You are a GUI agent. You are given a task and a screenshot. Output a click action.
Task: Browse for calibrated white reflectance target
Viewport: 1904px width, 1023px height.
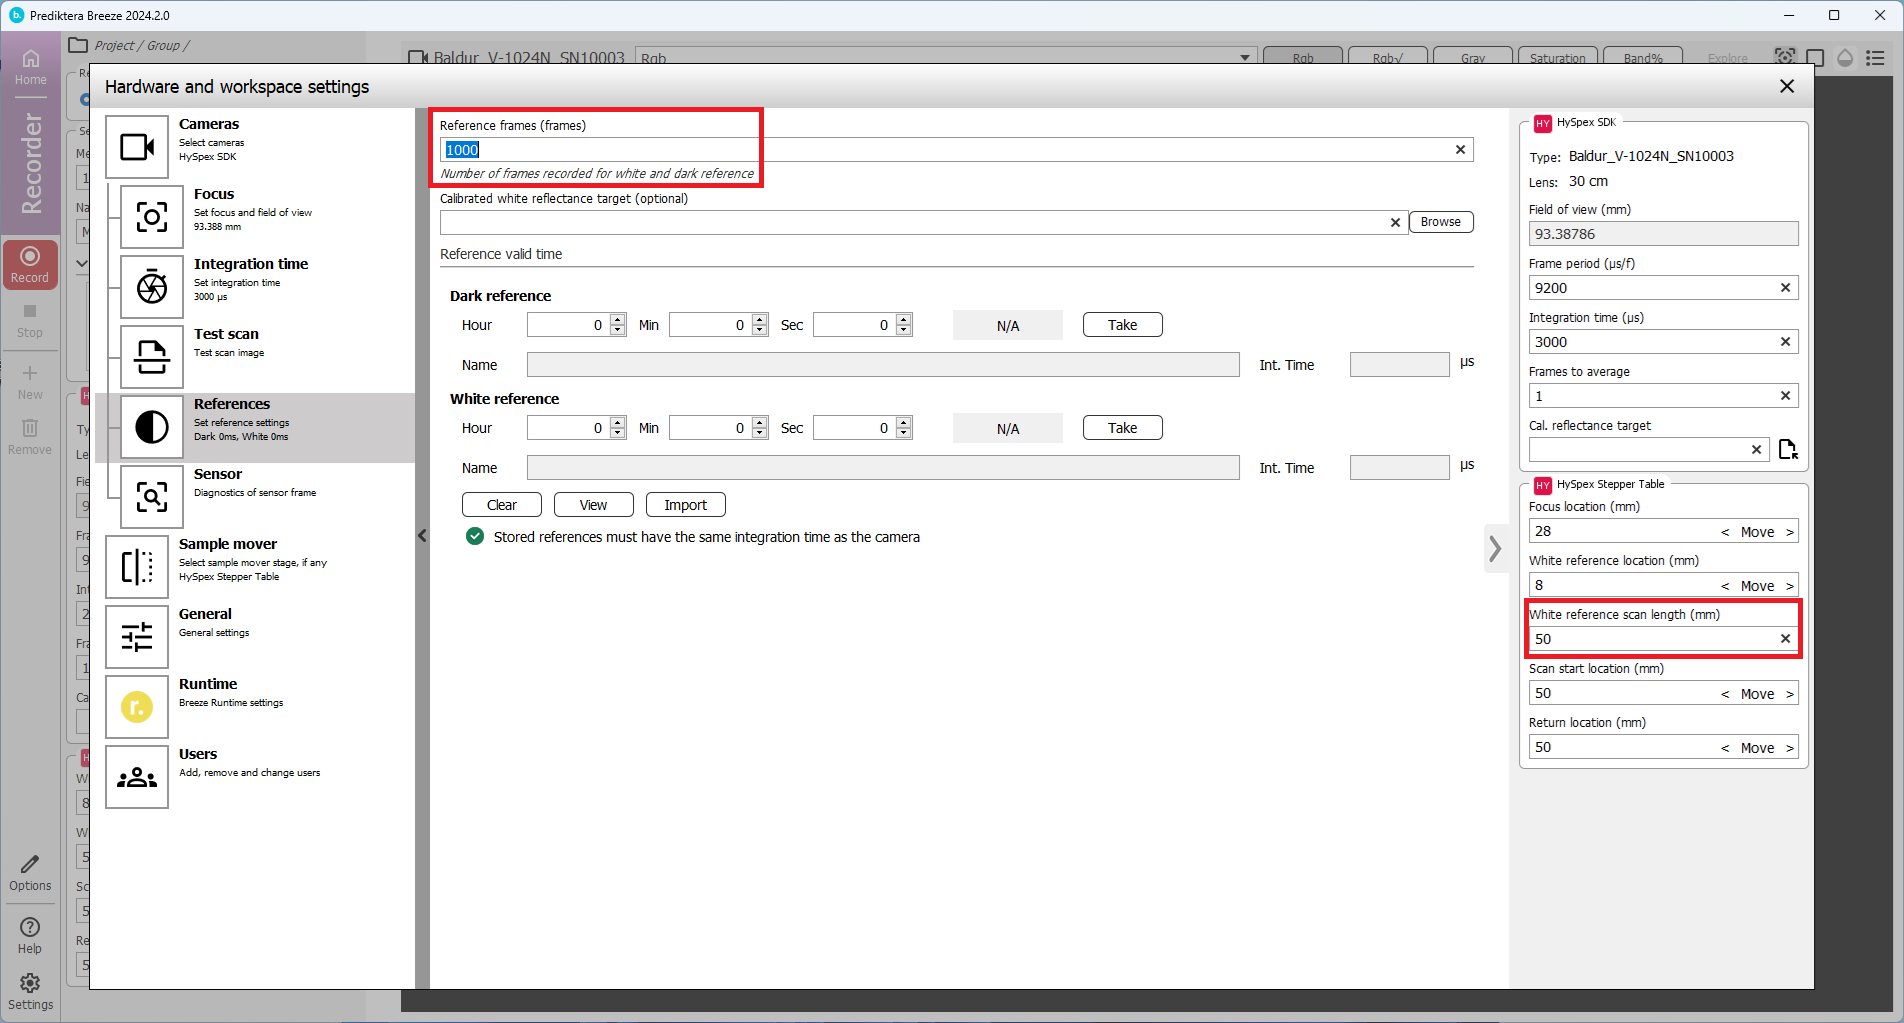coord(1440,222)
